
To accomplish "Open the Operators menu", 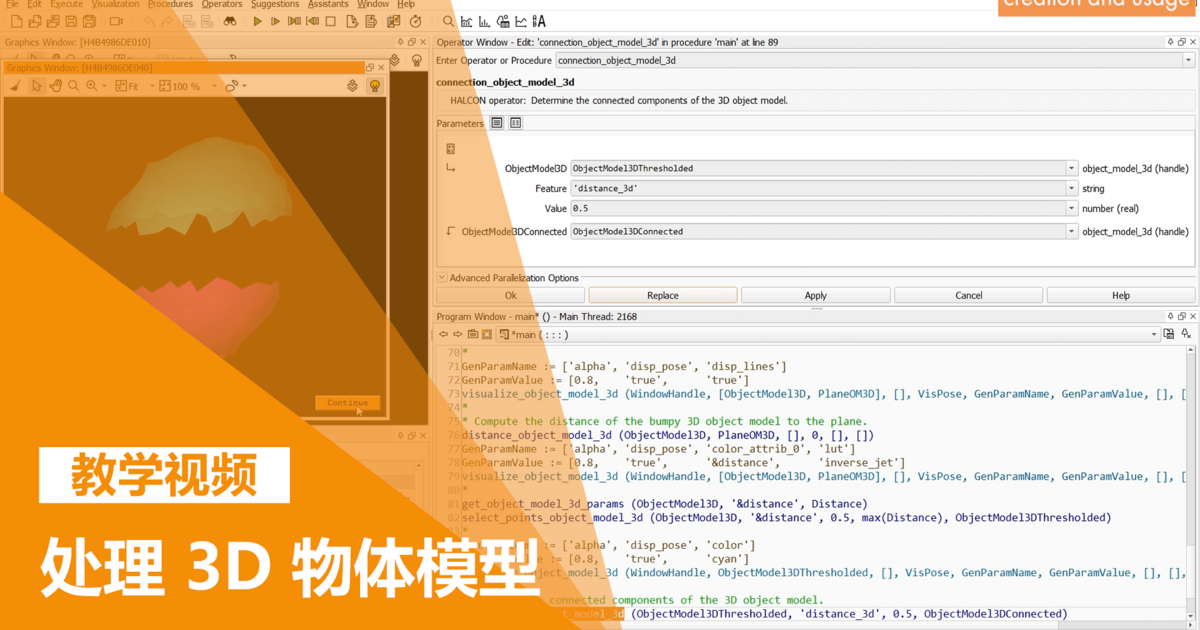I will pyautogui.click(x=222, y=4).
